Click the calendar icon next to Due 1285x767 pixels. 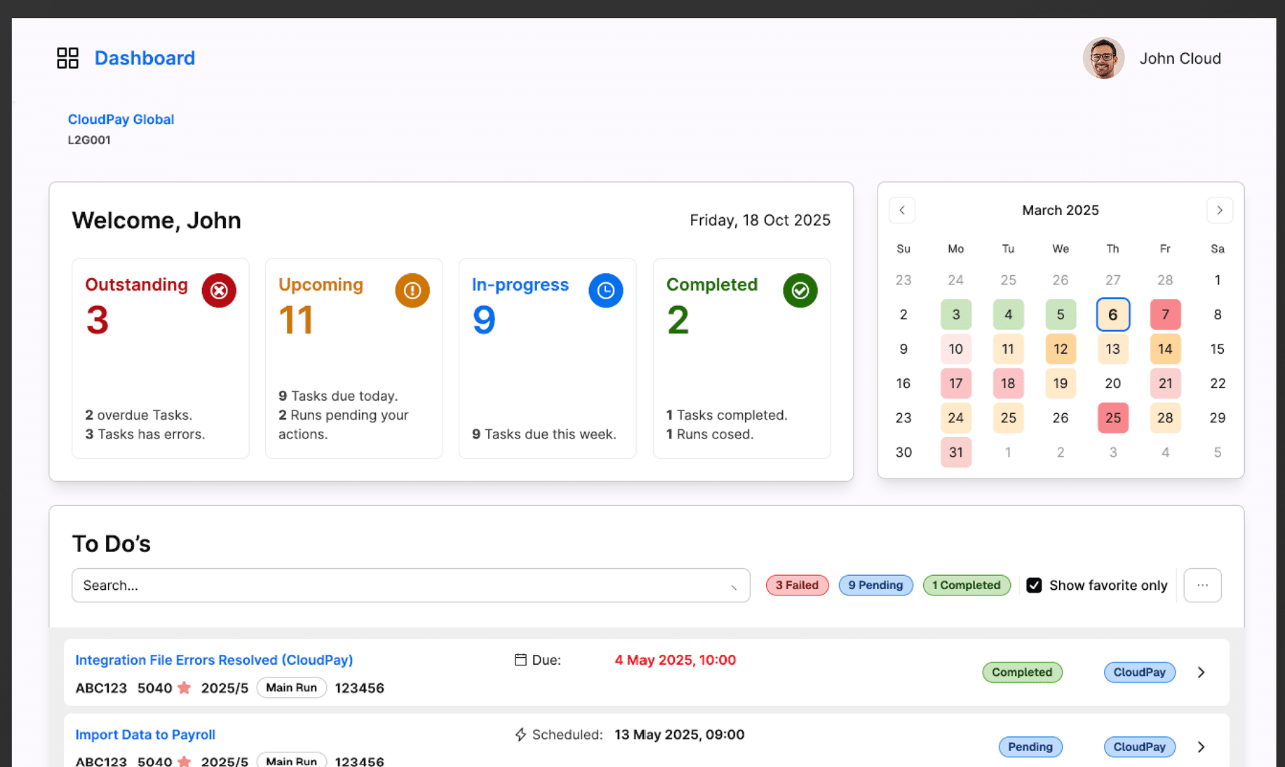[x=520, y=660]
